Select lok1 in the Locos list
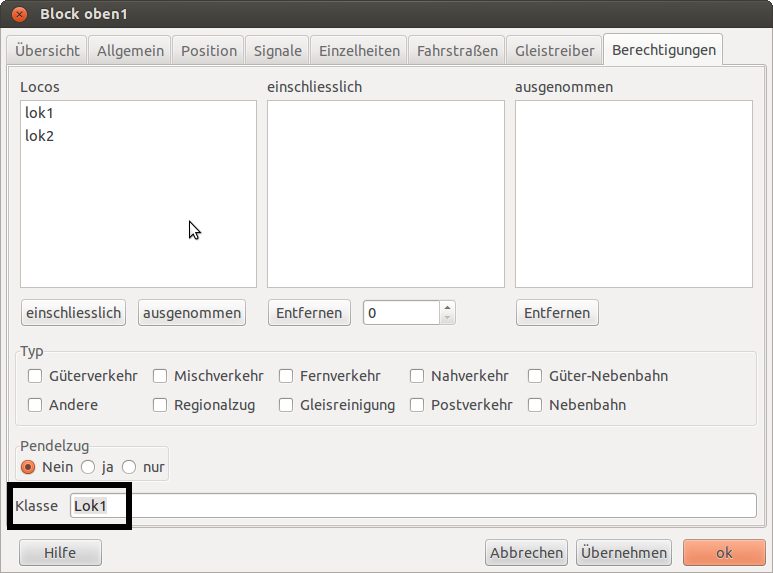This screenshot has height=573, width=773. [39, 113]
